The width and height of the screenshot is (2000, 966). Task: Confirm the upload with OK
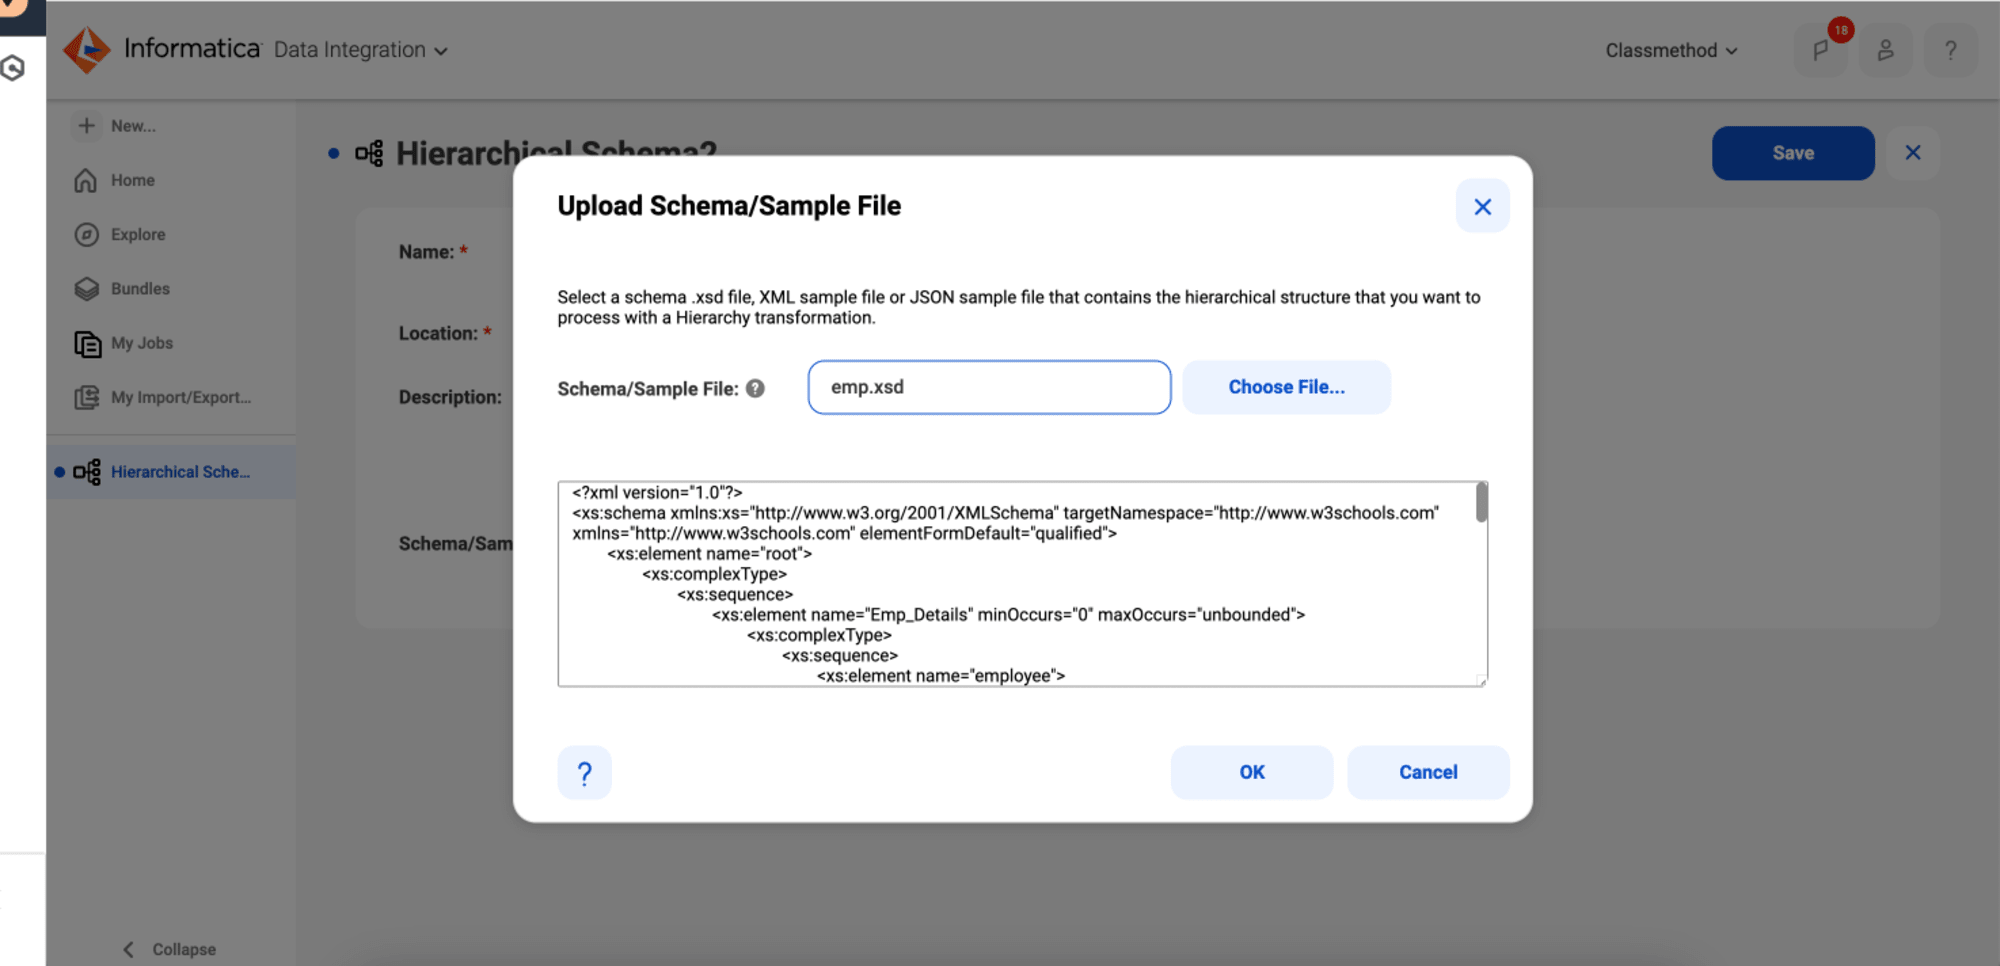pyautogui.click(x=1252, y=772)
